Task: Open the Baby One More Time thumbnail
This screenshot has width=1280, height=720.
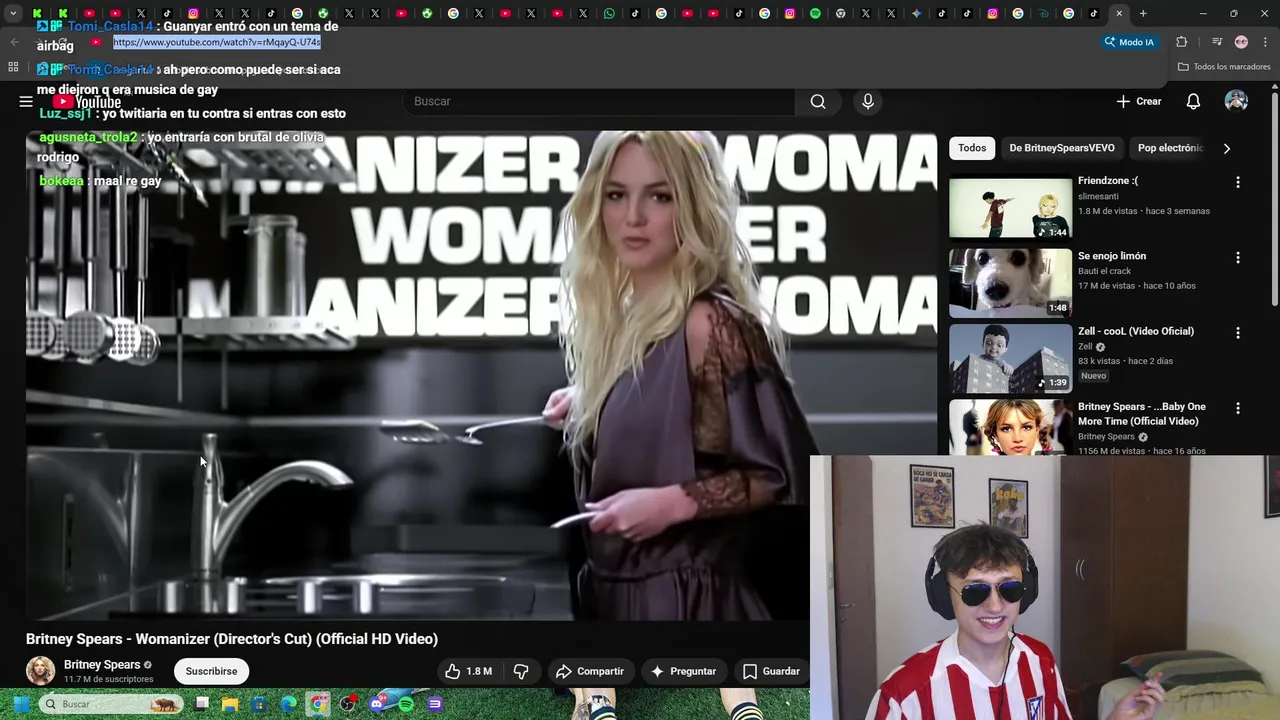Action: pyautogui.click(x=1010, y=427)
